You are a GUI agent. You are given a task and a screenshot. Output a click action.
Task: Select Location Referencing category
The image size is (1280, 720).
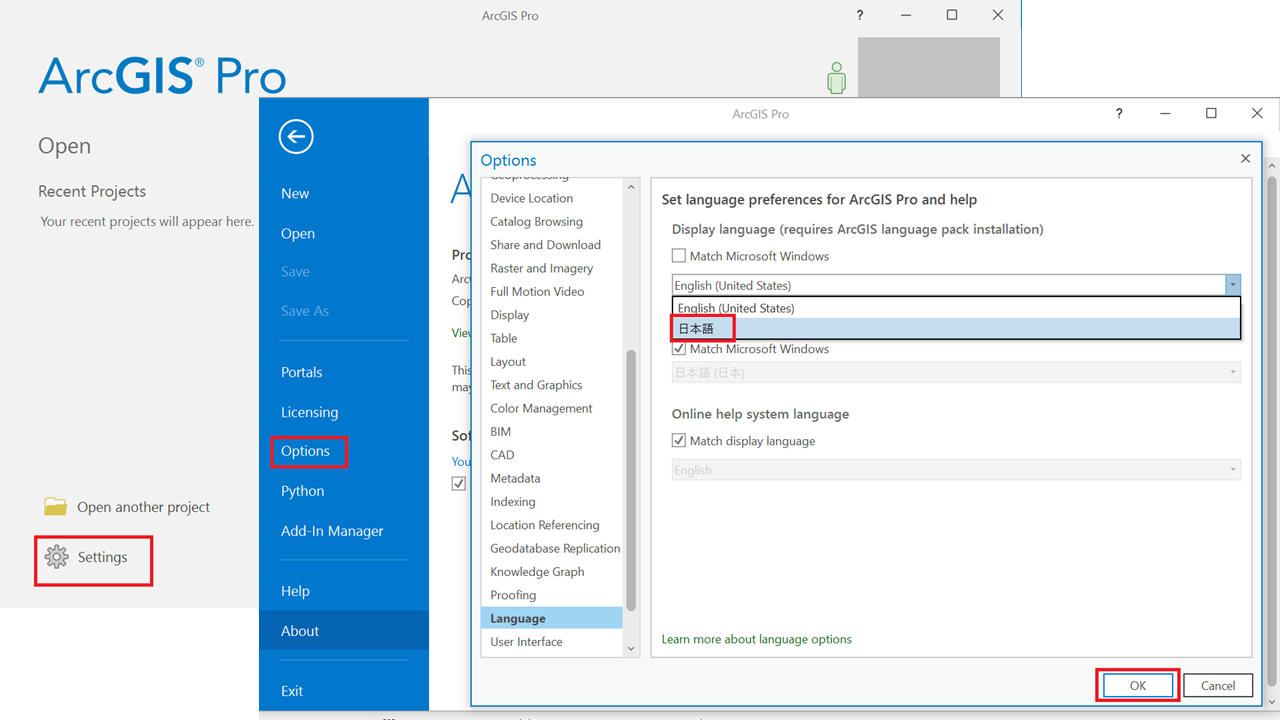pos(545,525)
